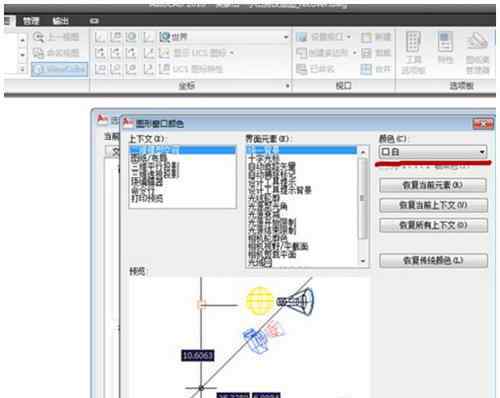Click the 剪裁 clip viewport icon
500x398 pixels.
(366, 53)
